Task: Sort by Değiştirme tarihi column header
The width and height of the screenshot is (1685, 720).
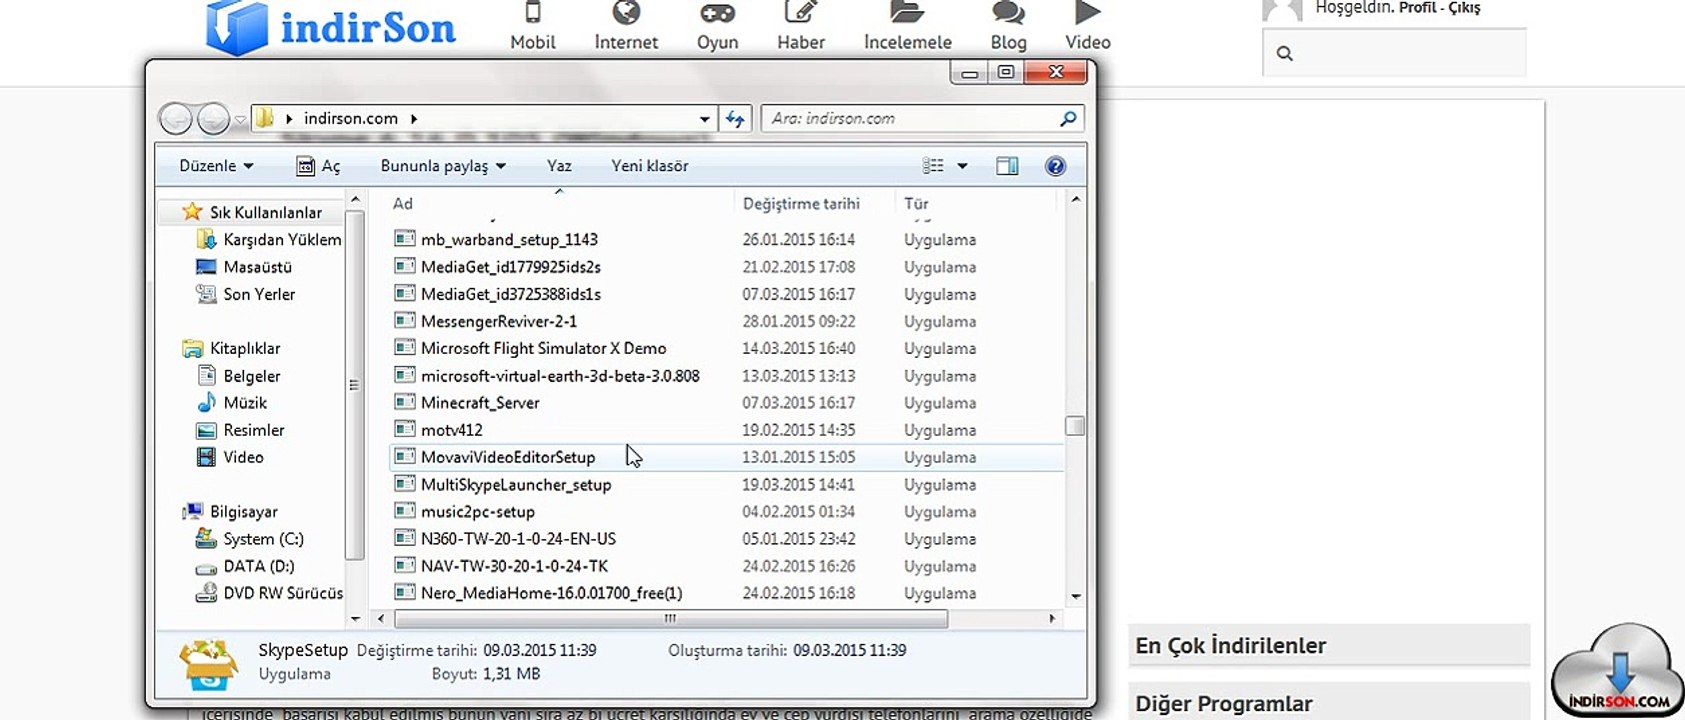Action: click(x=801, y=204)
